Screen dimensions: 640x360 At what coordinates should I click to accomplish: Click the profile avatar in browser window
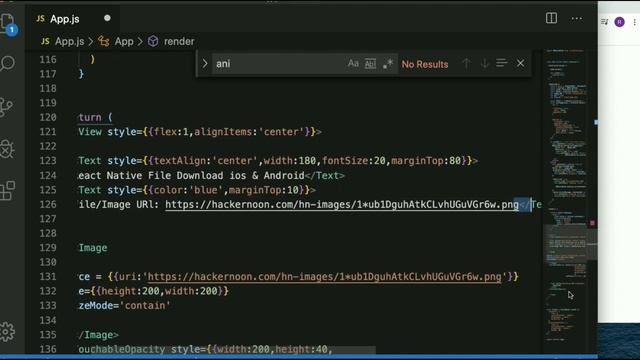619,22
